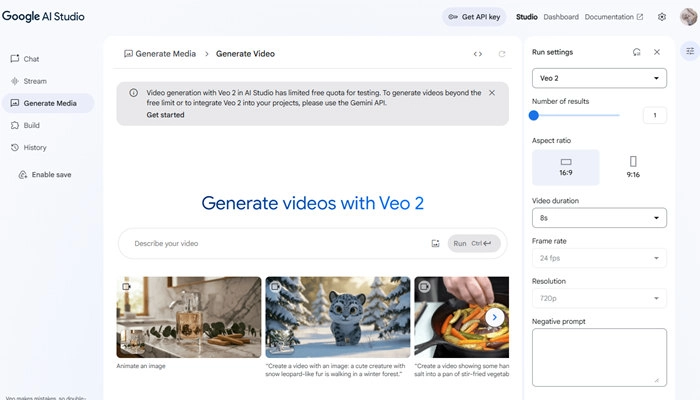Click the Stream waveform icon
The image size is (700, 400).
click(15, 81)
